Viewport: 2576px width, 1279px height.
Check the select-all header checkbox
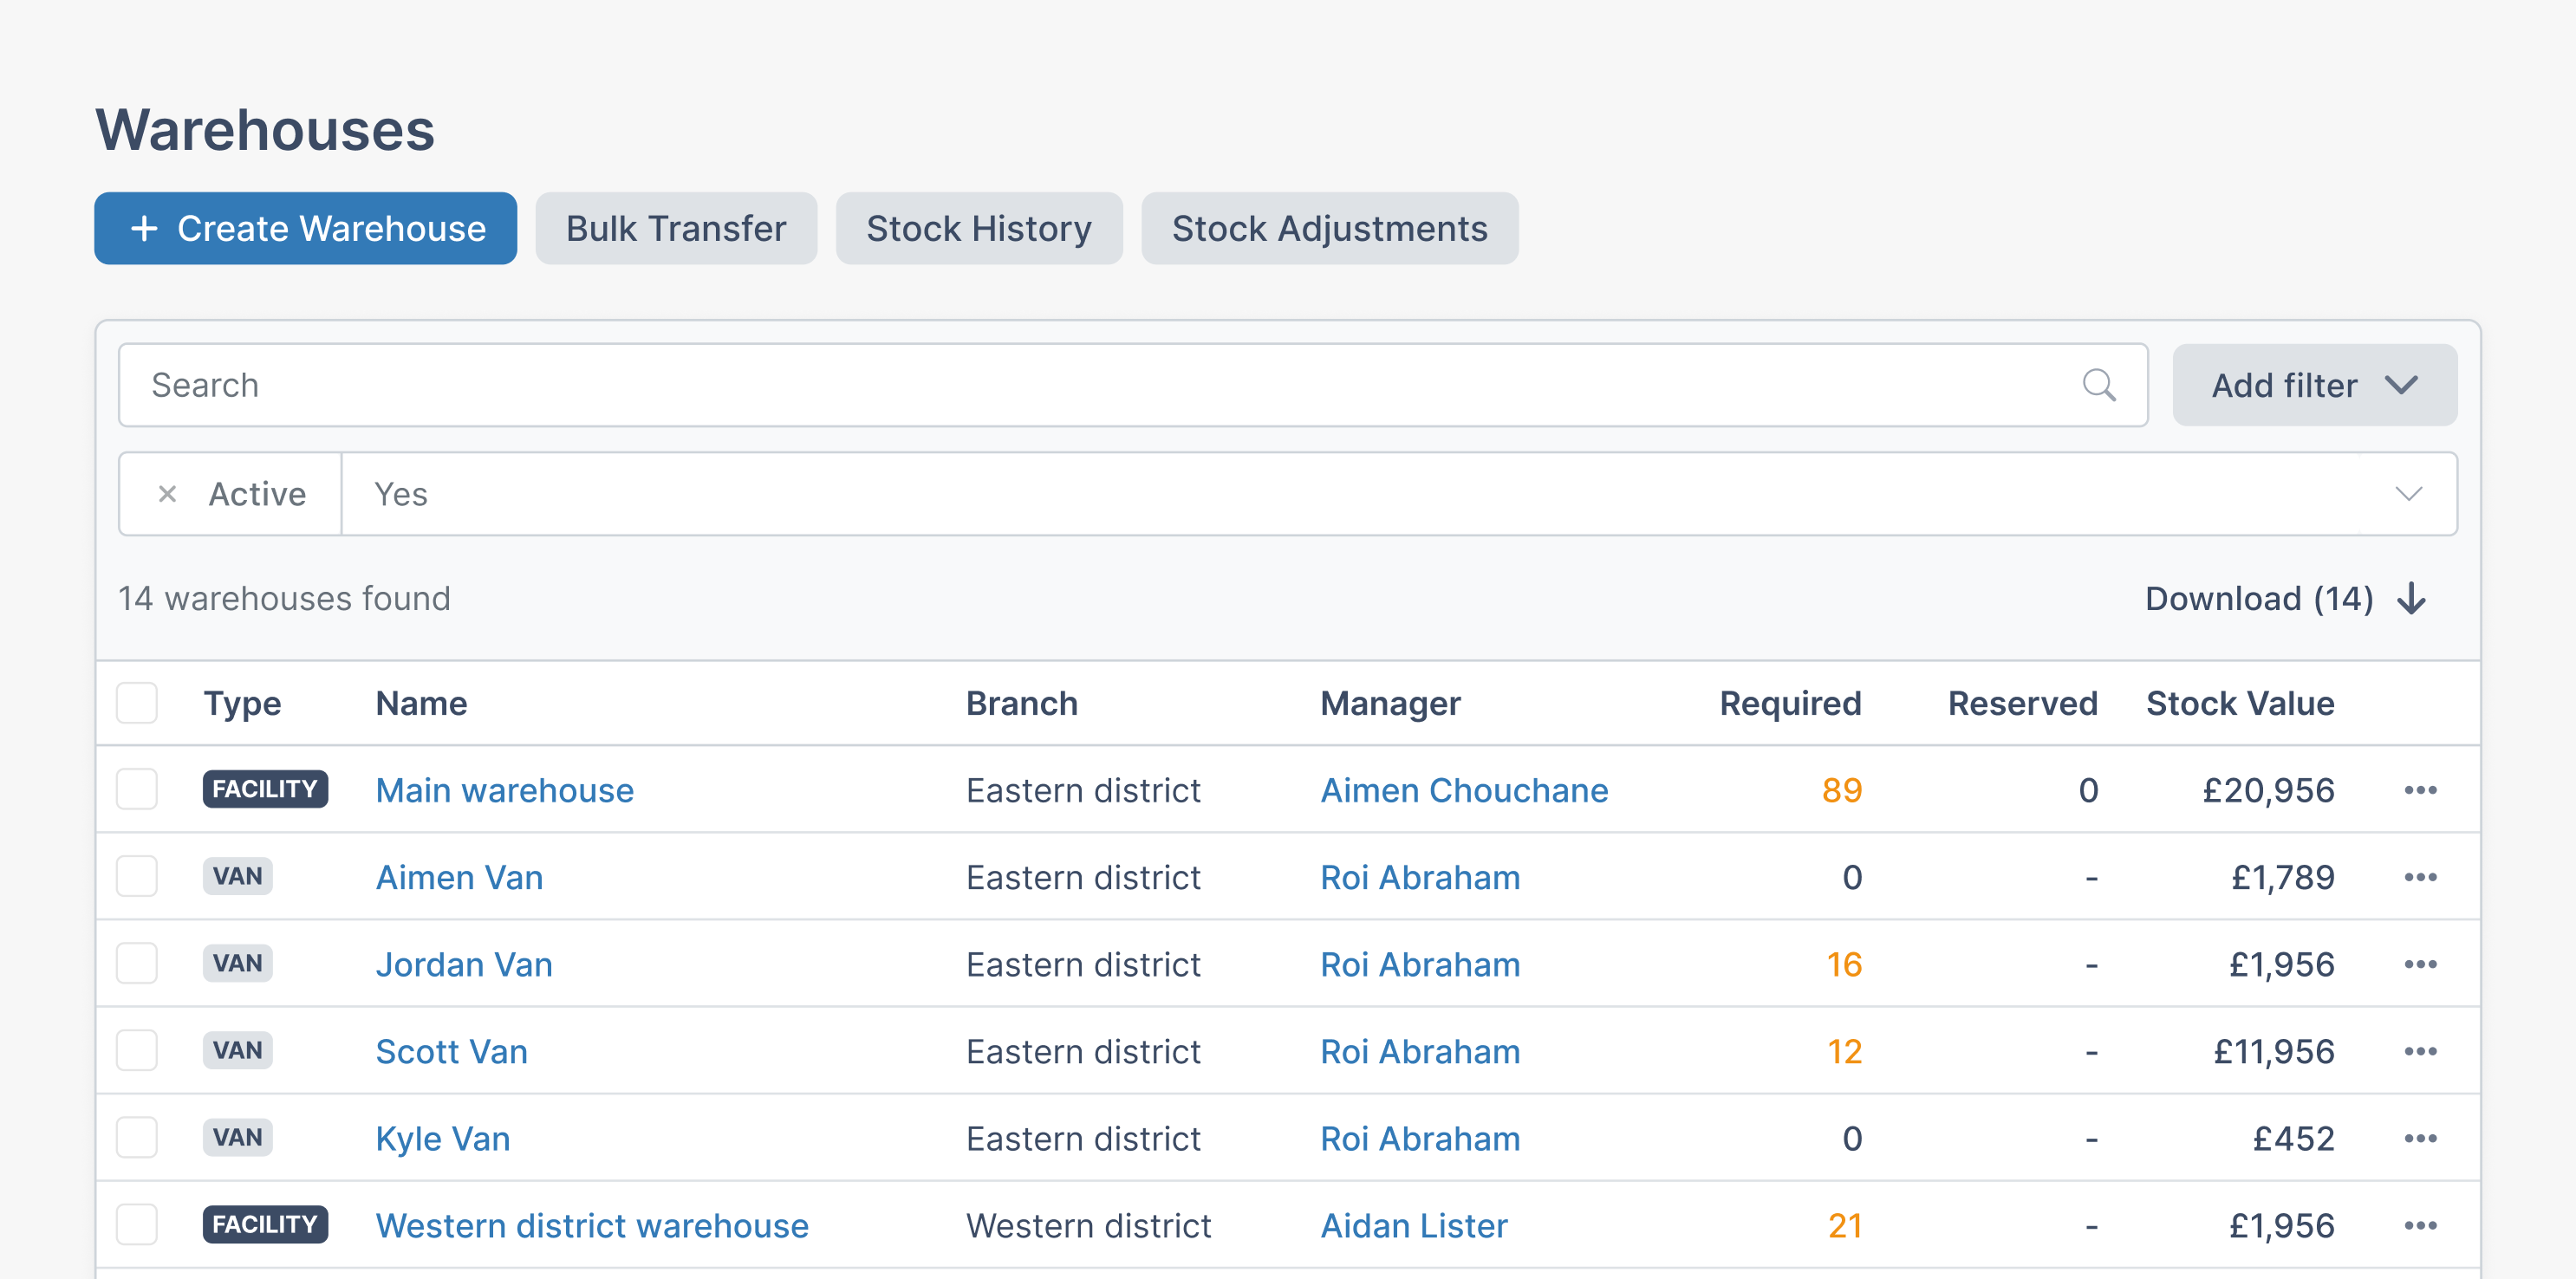pyautogui.click(x=137, y=703)
